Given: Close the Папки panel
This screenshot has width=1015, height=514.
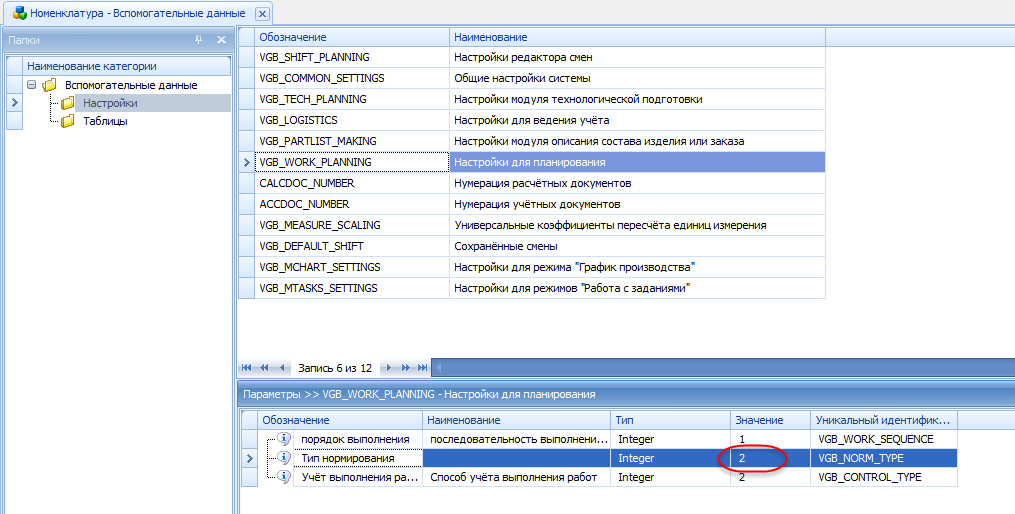Looking at the screenshot, I should click(x=221, y=40).
